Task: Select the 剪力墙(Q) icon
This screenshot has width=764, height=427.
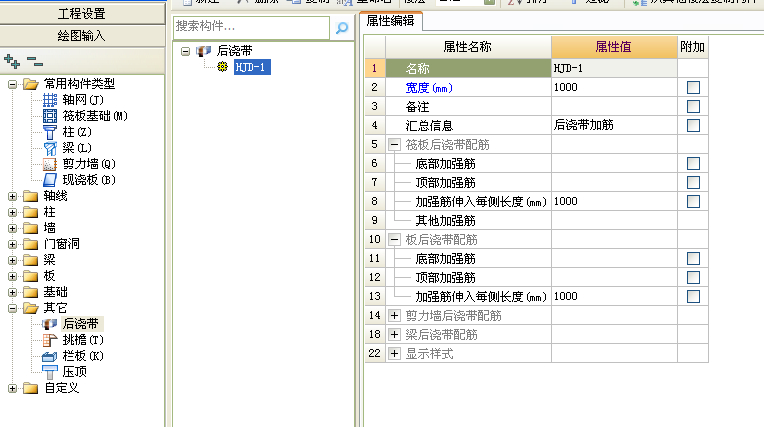Action: click(50, 164)
